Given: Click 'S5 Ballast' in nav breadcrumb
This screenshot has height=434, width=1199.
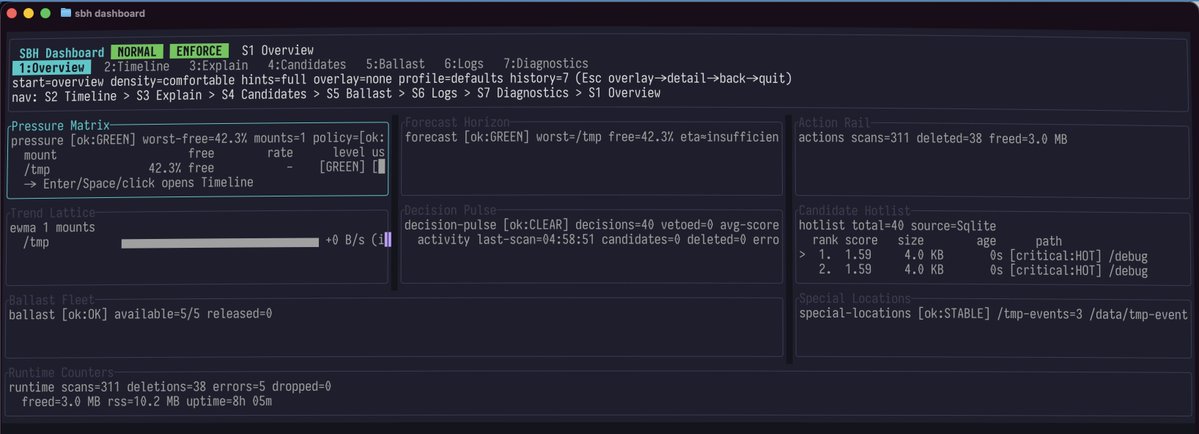Looking at the screenshot, I should click(359, 93).
